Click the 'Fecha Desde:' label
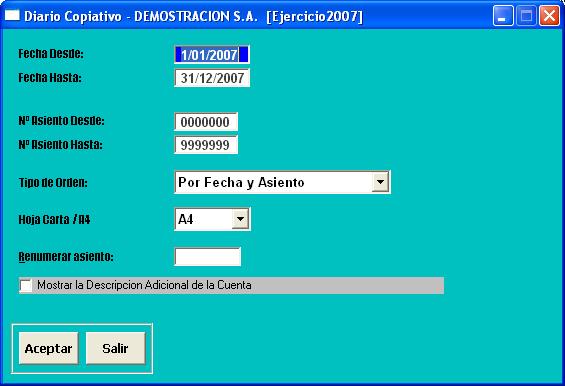Image resolution: width=565 pixels, height=386 pixels. coord(51,54)
